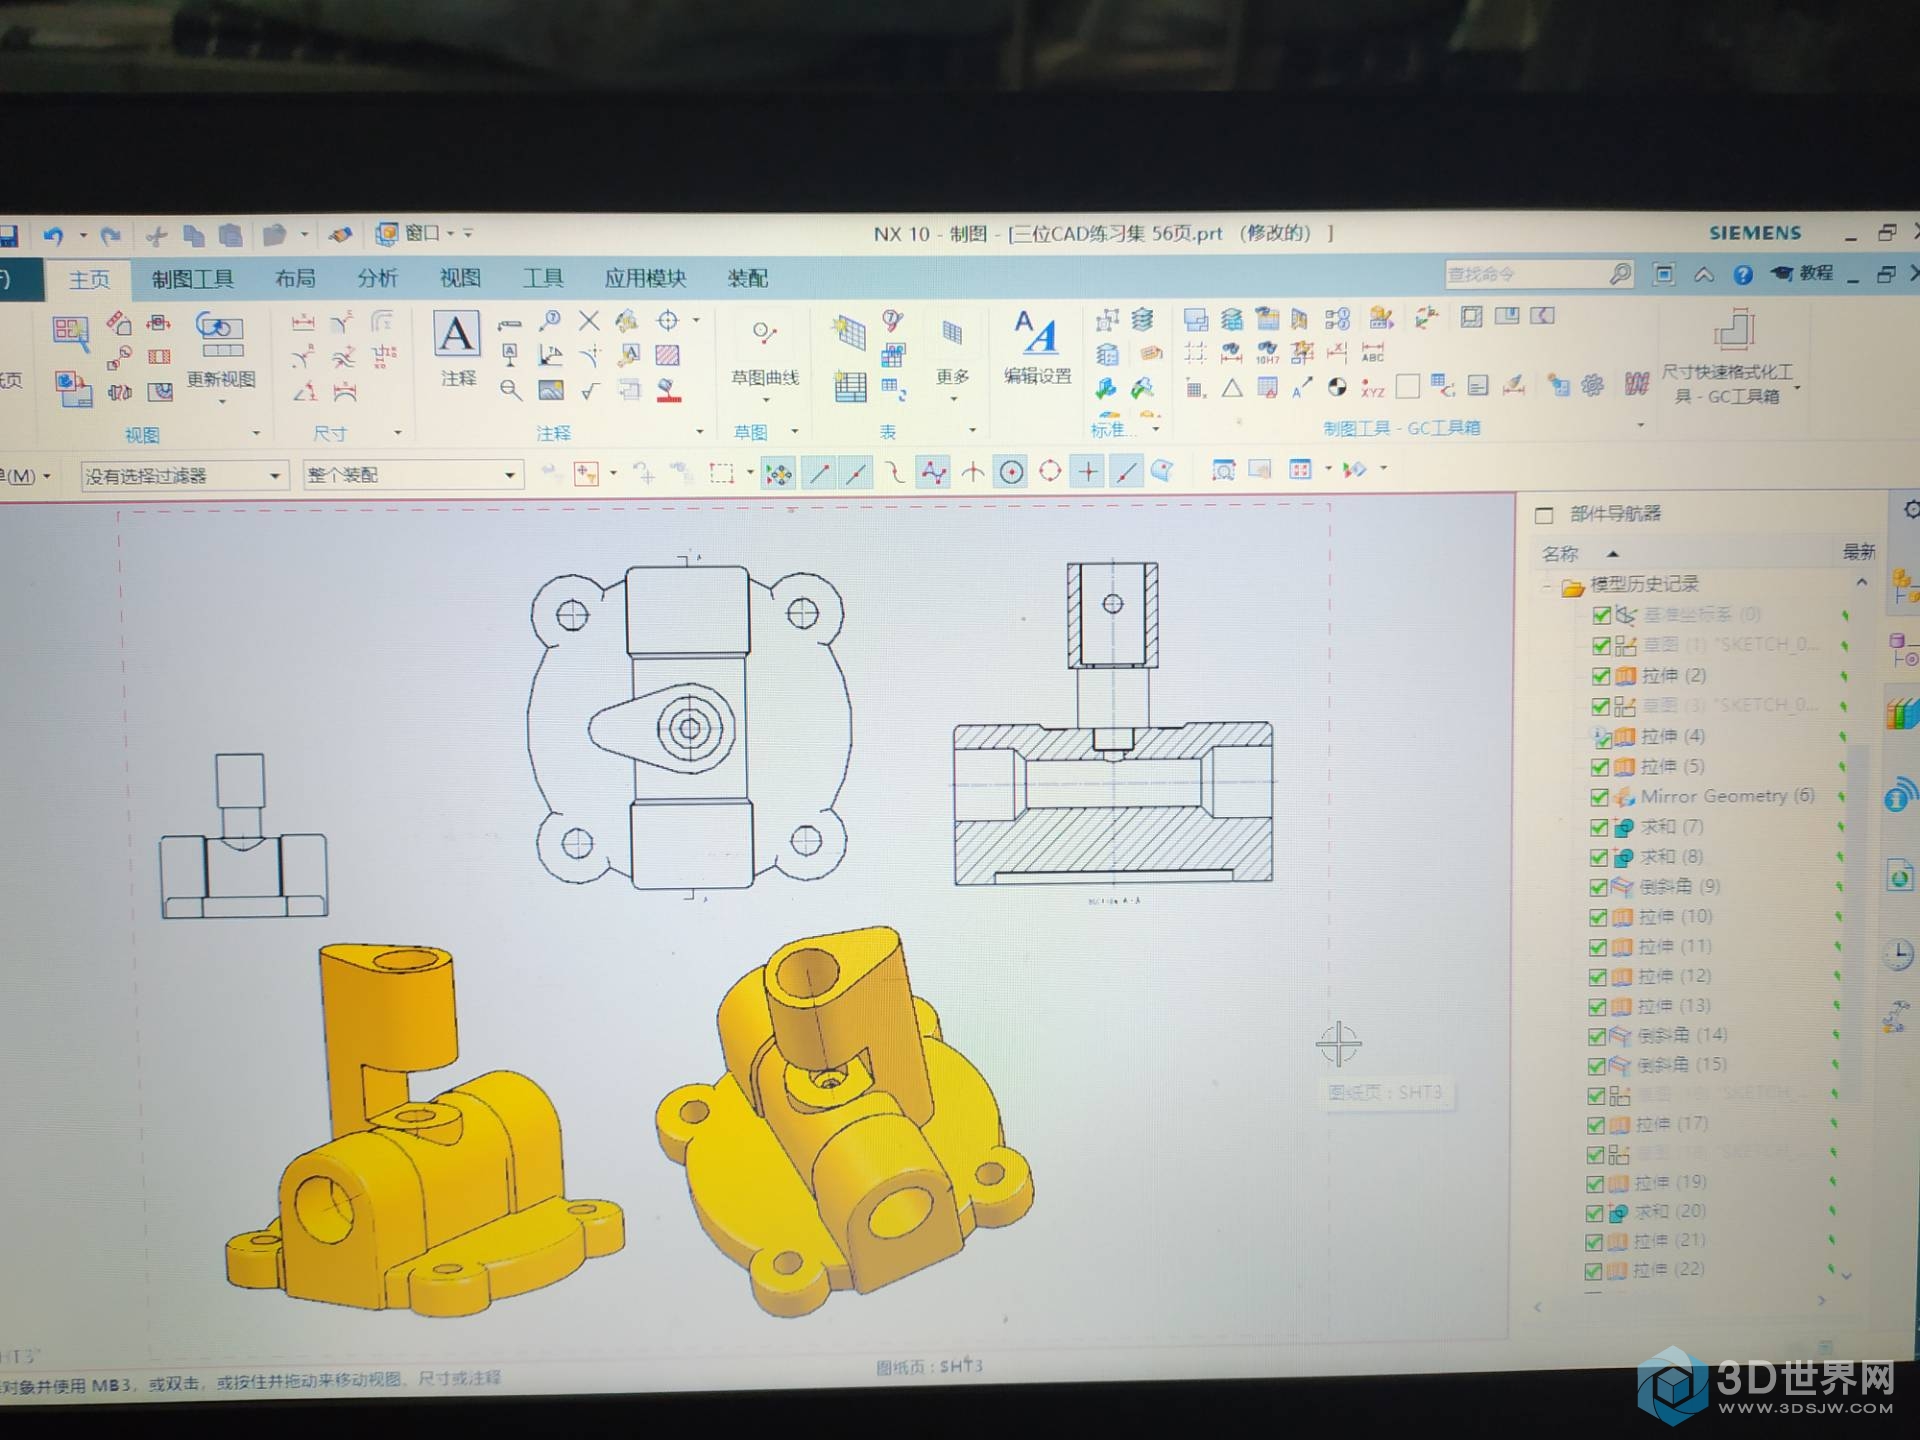
Task: Click the 10H7 fit tolerance icon
Action: 1267,353
